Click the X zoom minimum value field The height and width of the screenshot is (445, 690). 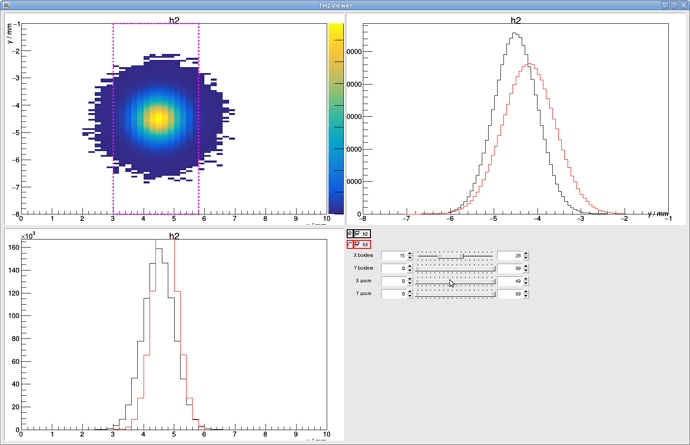393,282
